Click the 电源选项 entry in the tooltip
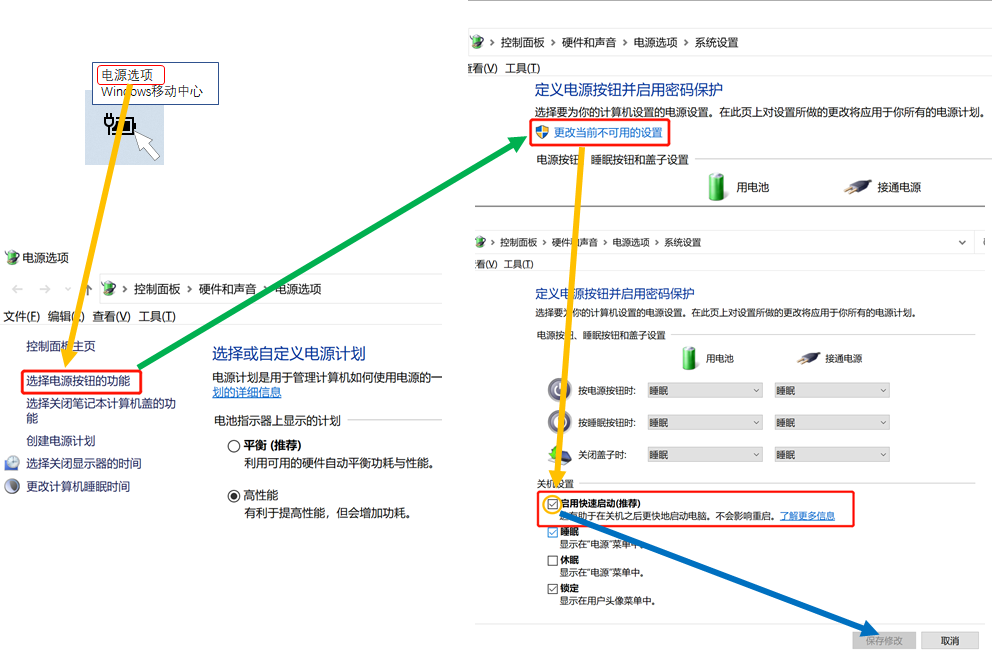This screenshot has width=992, height=657. pos(128,75)
